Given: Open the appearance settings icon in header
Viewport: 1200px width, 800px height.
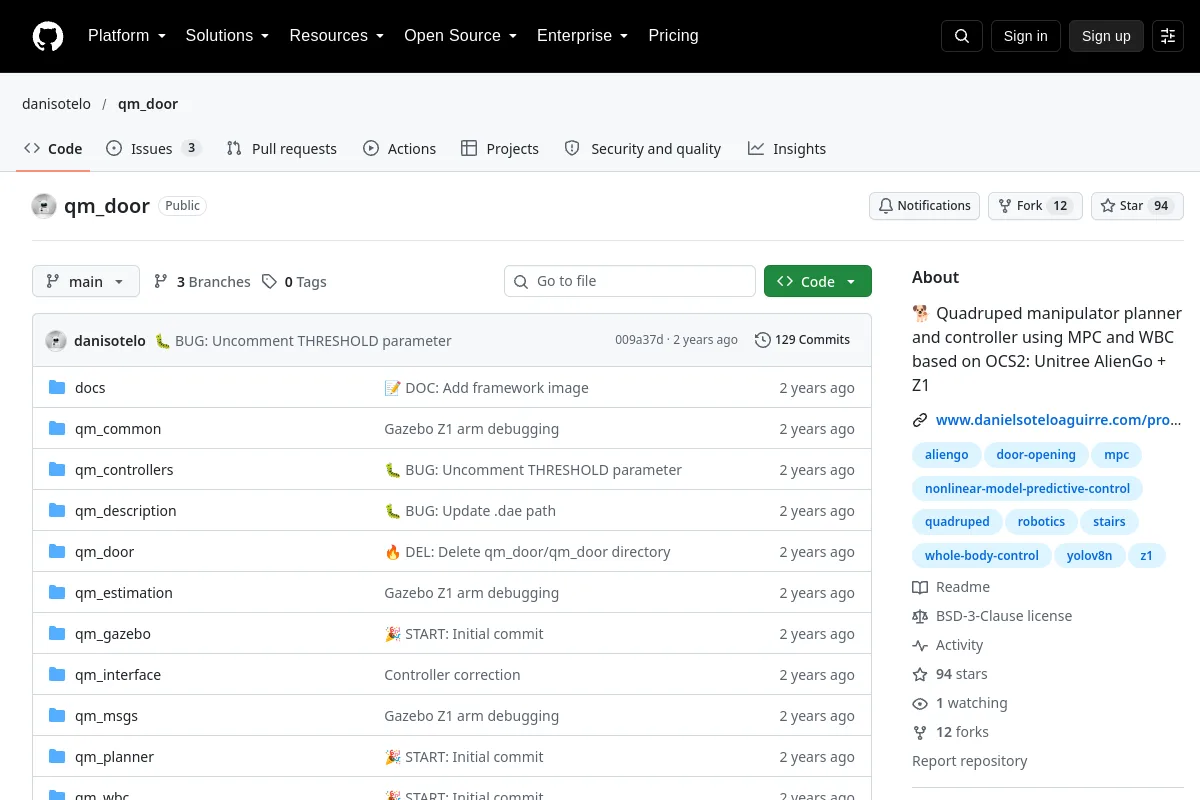Looking at the screenshot, I should [x=1168, y=36].
